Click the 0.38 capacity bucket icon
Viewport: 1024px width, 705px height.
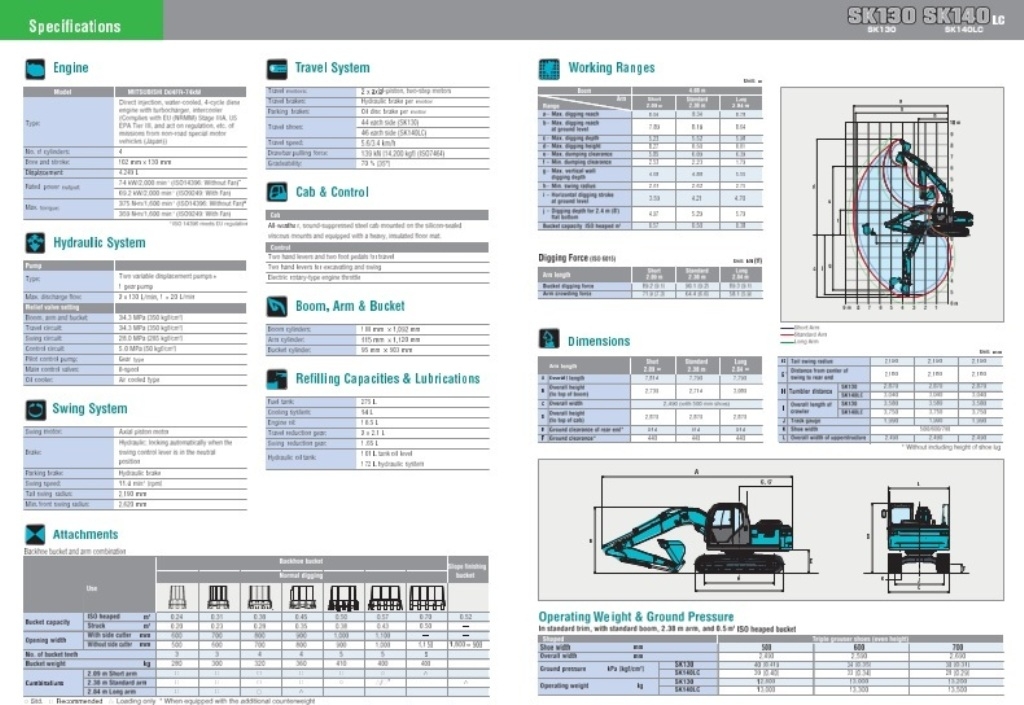(260, 597)
